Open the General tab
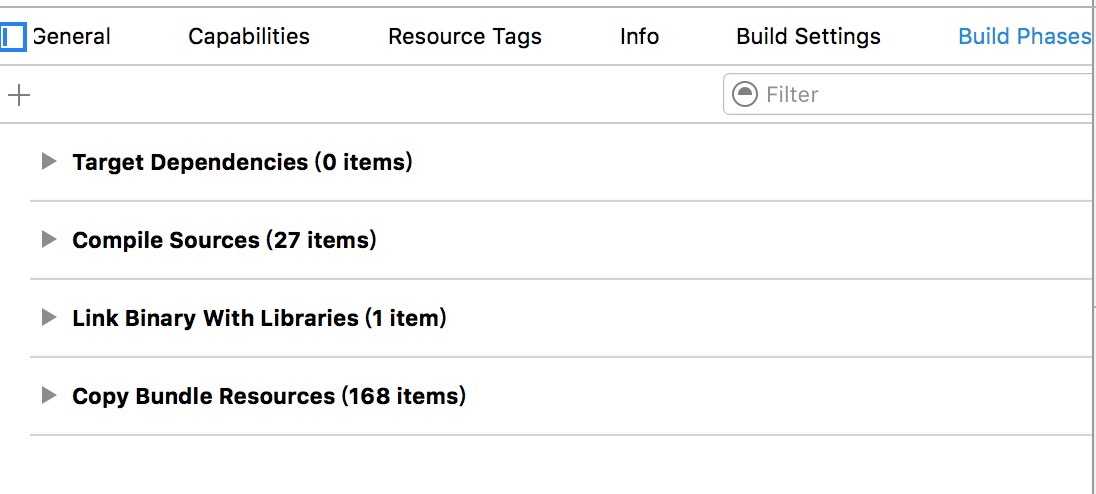 (71, 36)
